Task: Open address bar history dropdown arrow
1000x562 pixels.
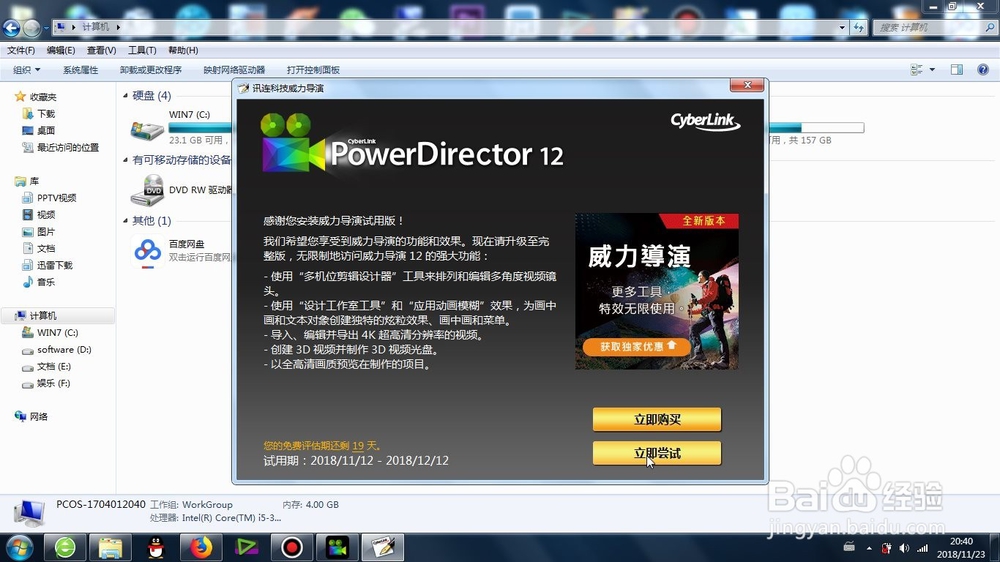Action: click(x=842, y=27)
